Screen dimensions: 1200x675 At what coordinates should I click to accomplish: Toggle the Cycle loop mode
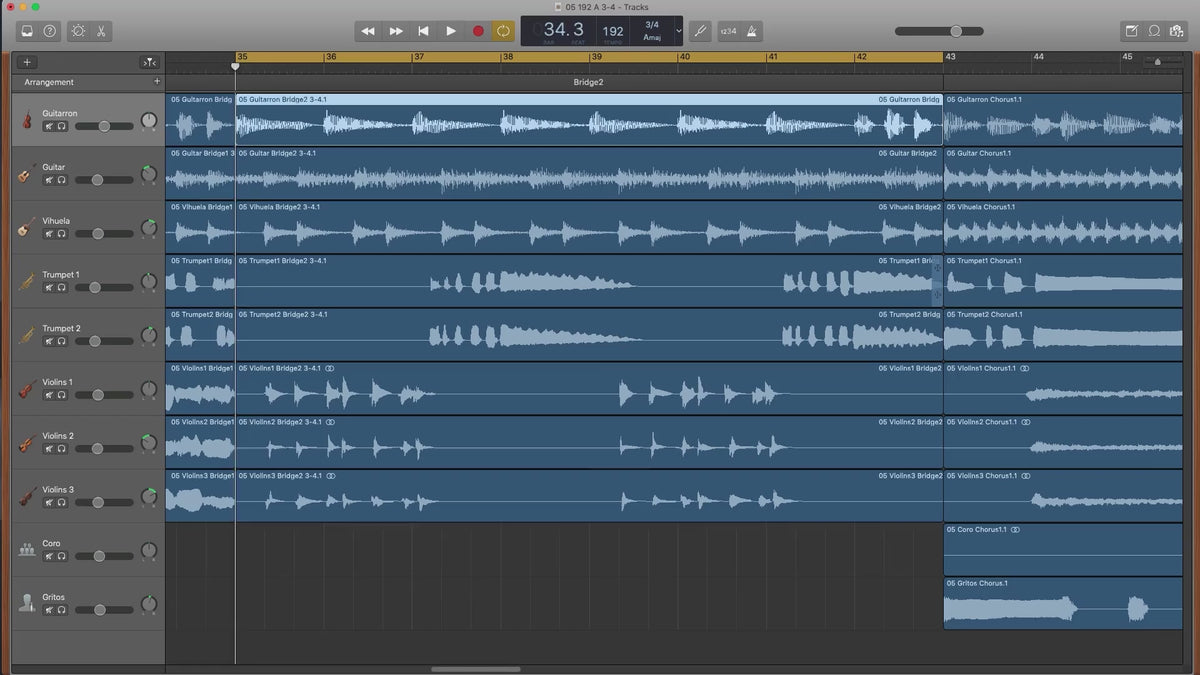point(503,31)
